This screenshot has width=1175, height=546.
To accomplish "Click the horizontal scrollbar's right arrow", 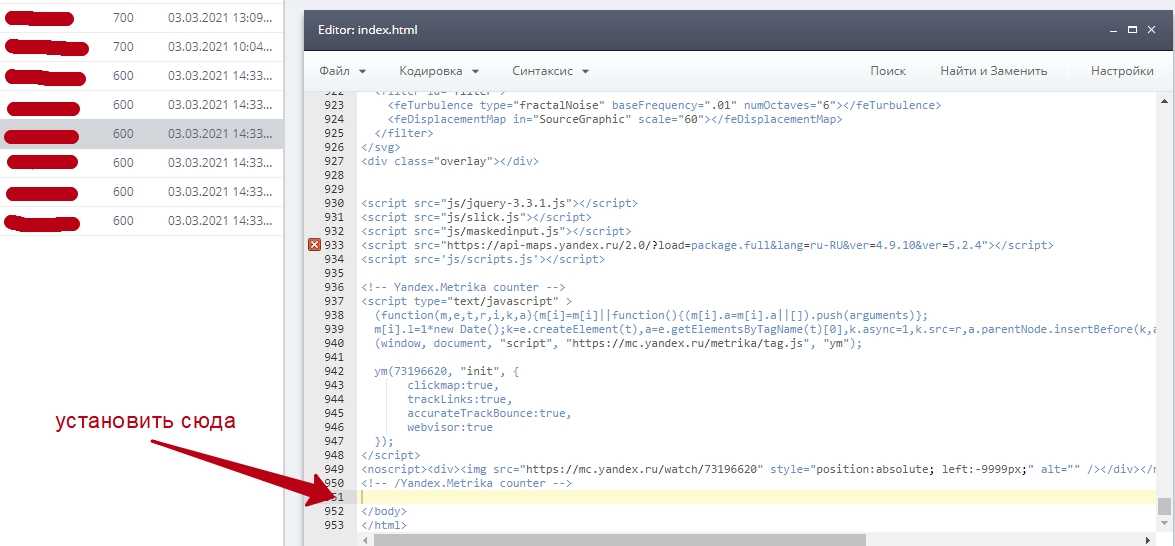I will click(x=1150, y=540).
